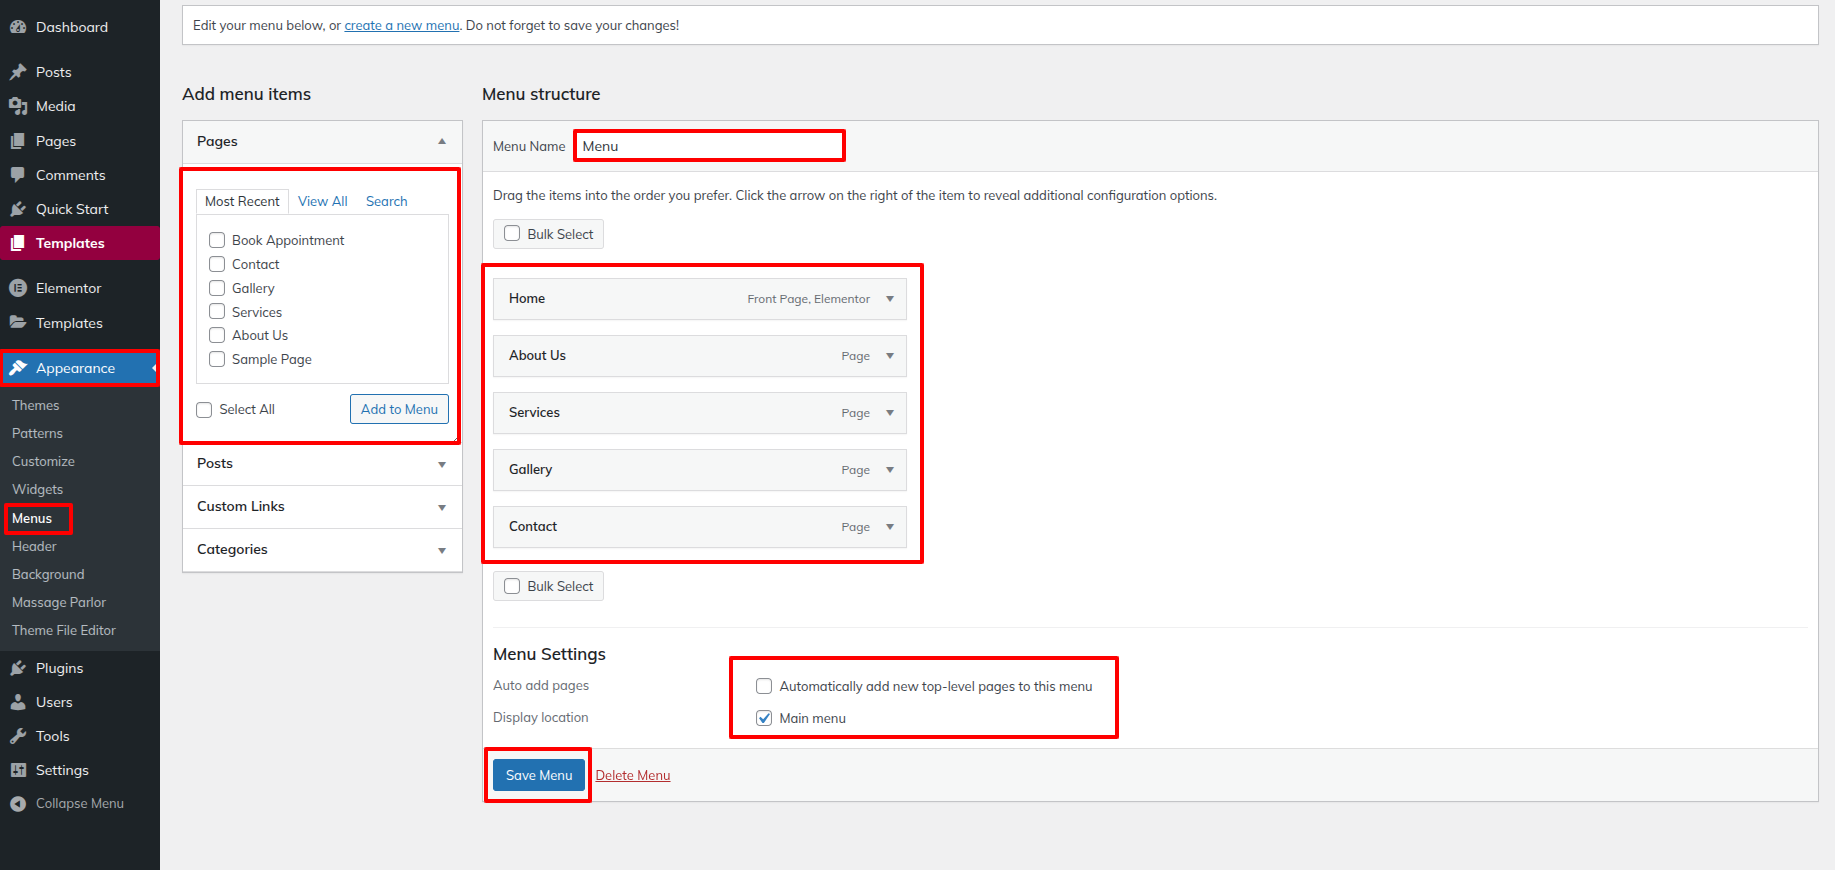Open the Customize submenu item

click(43, 461)
